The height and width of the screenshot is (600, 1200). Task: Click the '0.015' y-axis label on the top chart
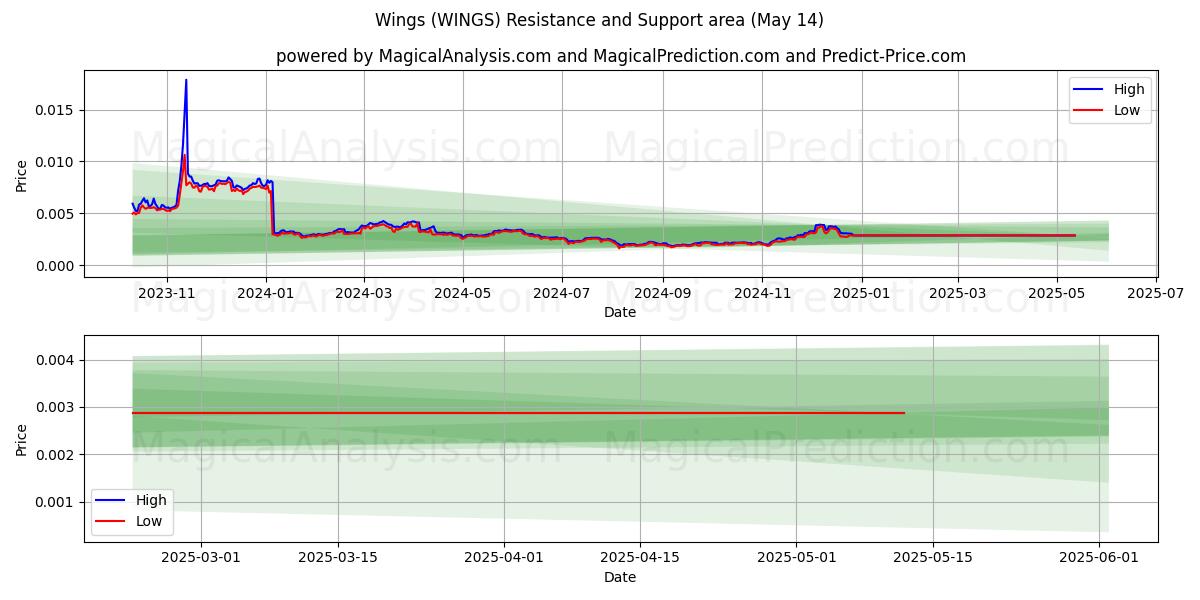(57, 110)
